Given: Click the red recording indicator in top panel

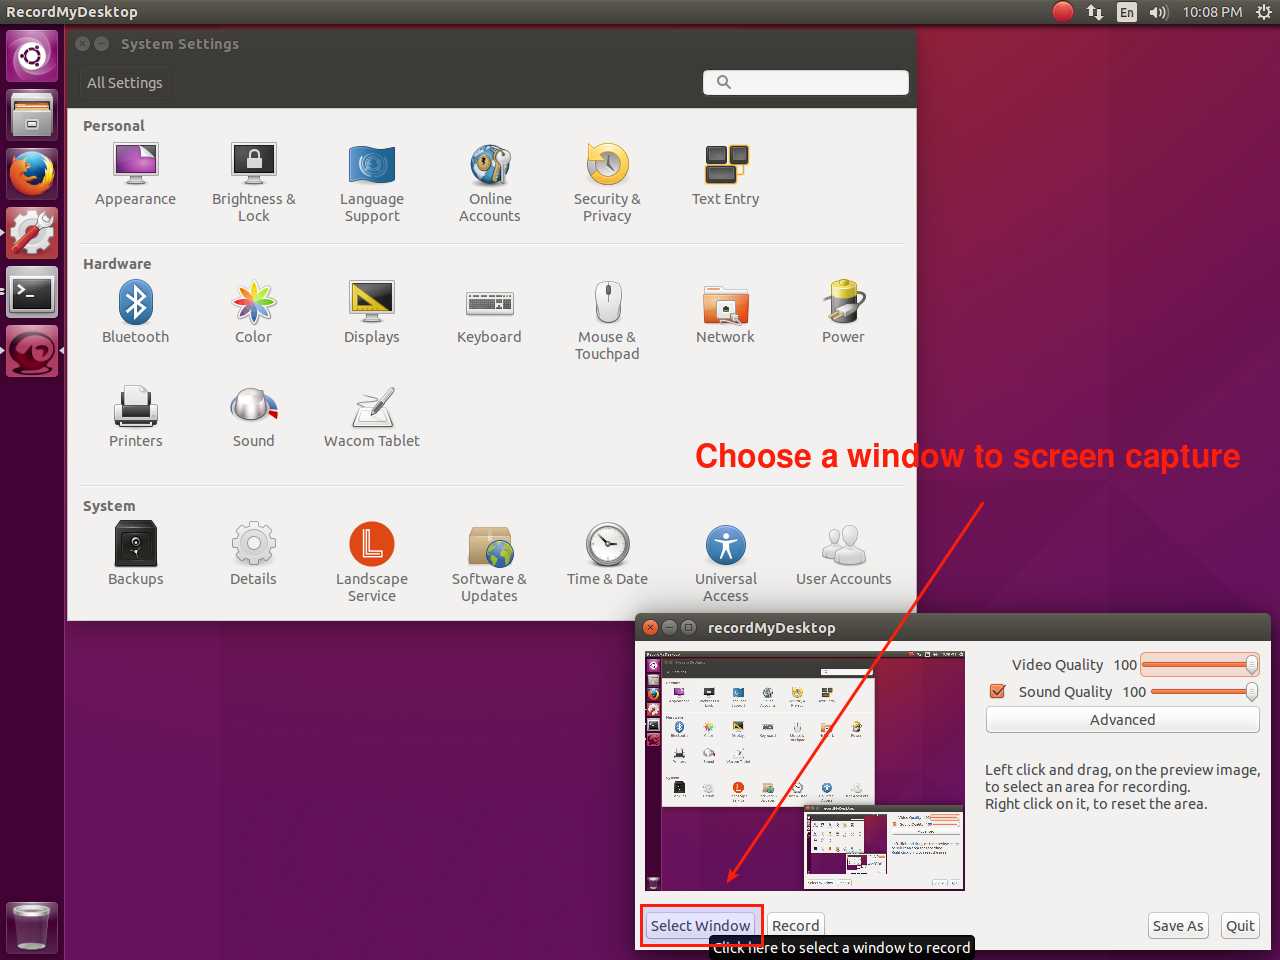Looking at the screenshot, I should (x=1063, y=12).
